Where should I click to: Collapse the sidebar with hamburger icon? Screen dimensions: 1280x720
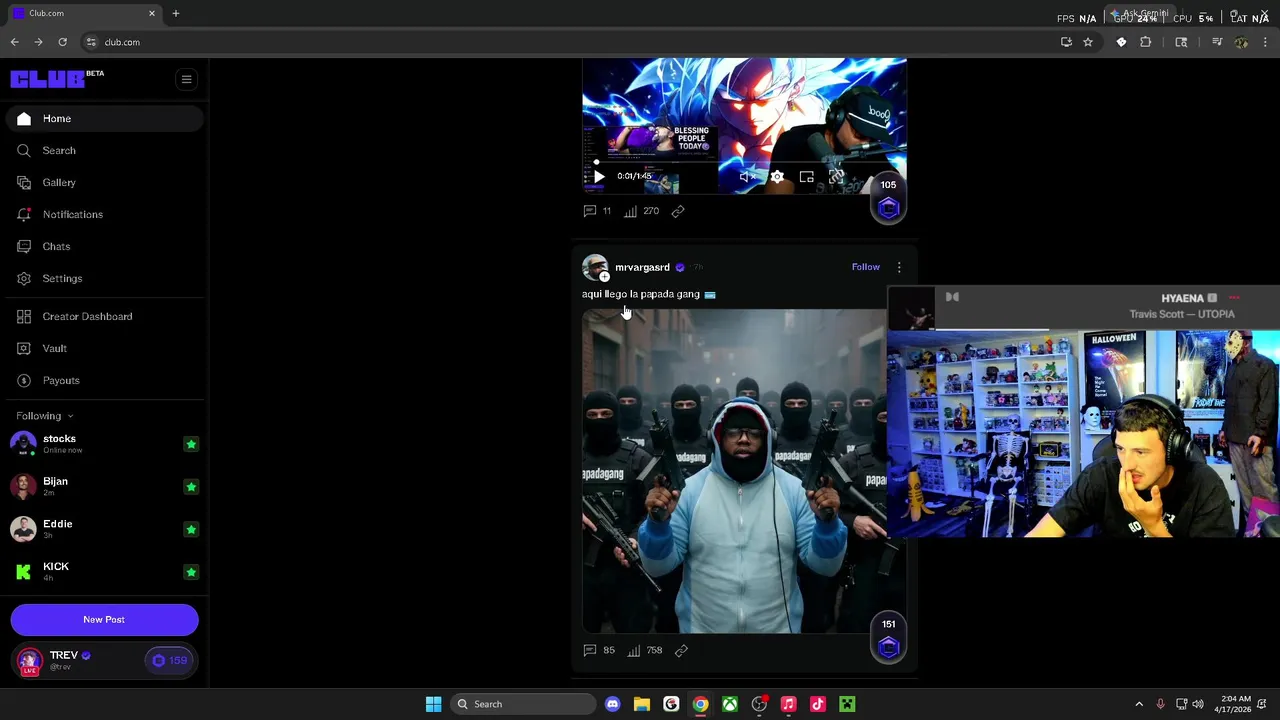point(186,79)
